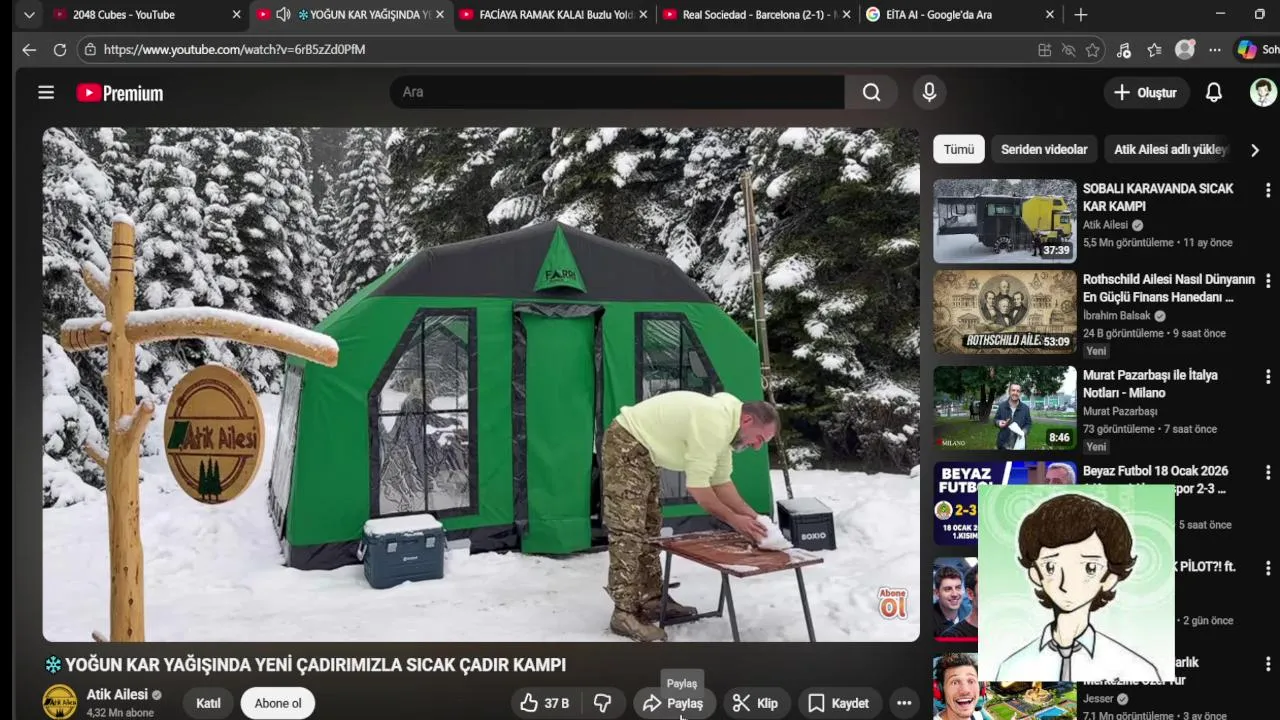Subscribe with the Abone ol button
Screen dimensions: 1280x720
(x=278, y=703)
